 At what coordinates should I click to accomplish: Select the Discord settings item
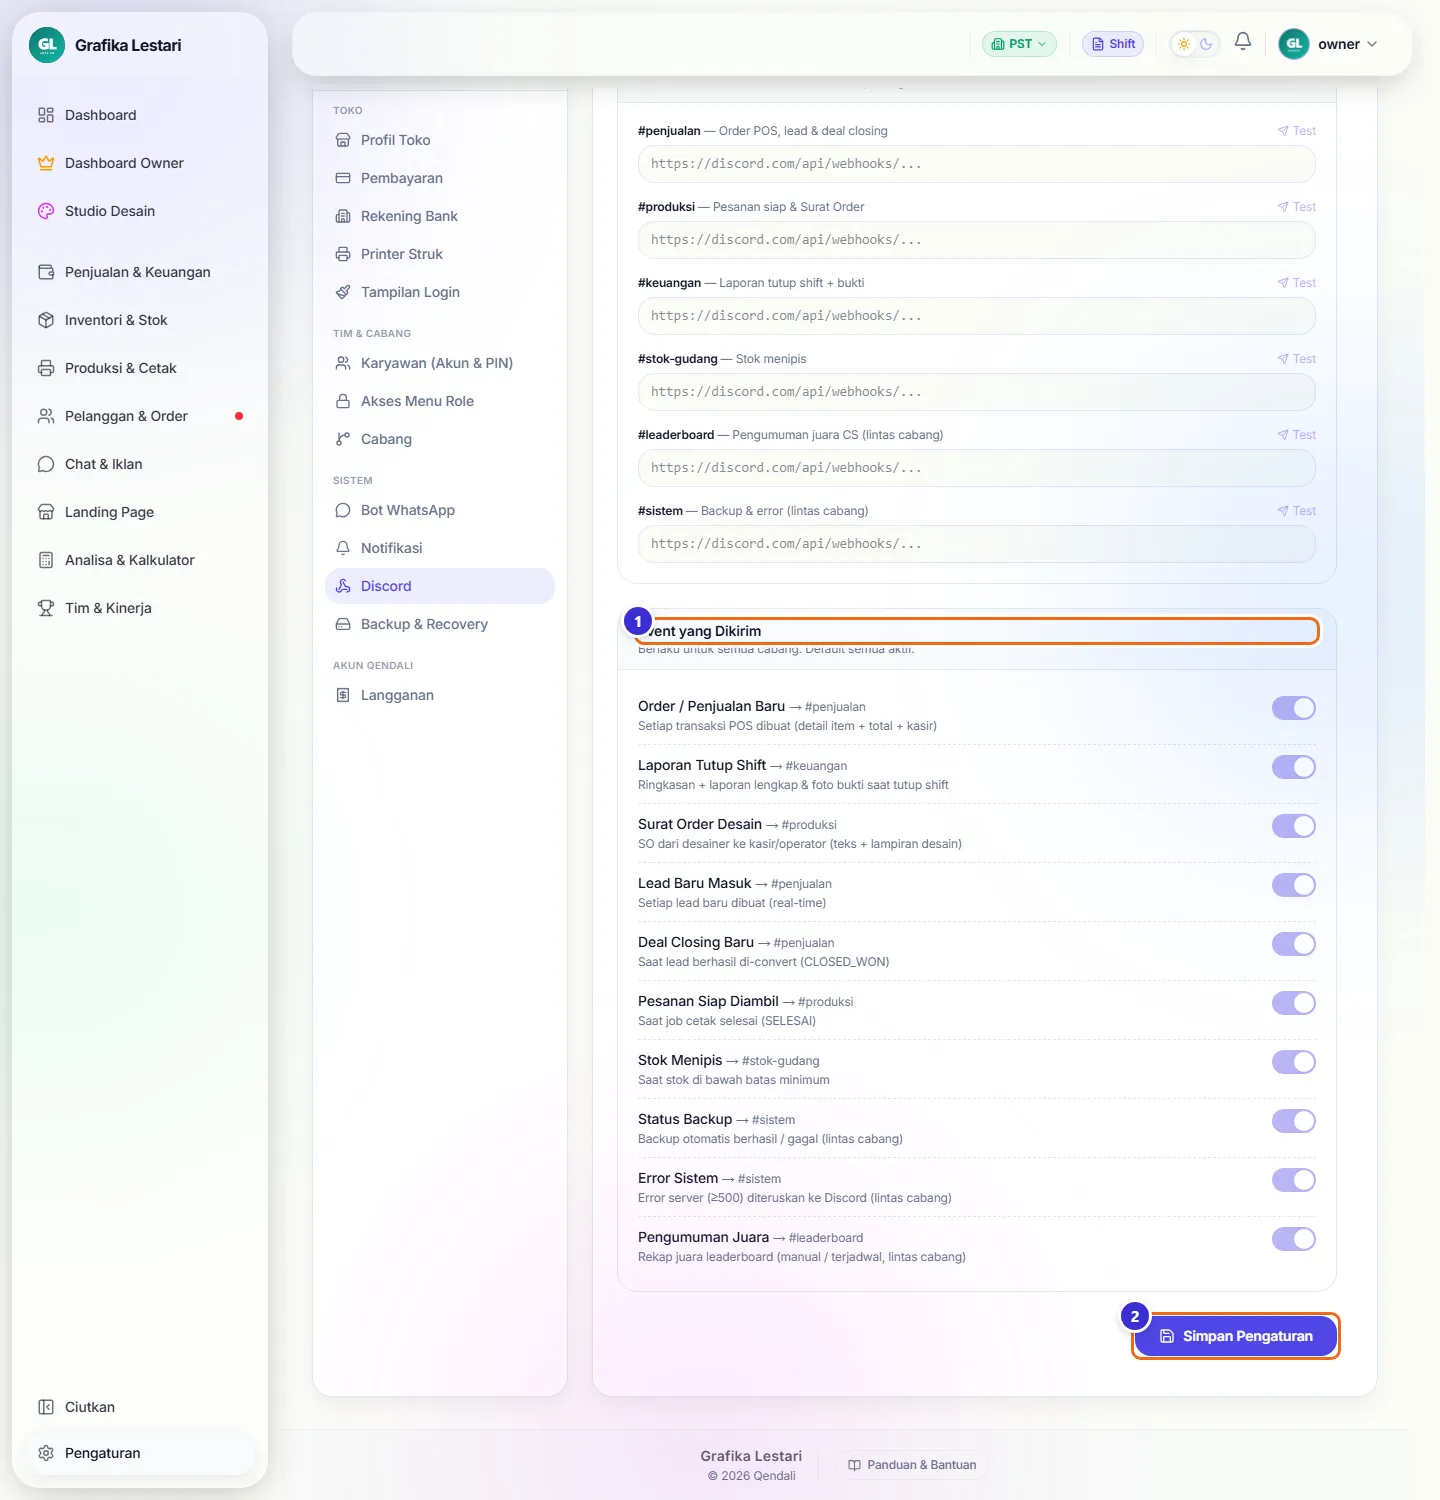coord(440,586)
